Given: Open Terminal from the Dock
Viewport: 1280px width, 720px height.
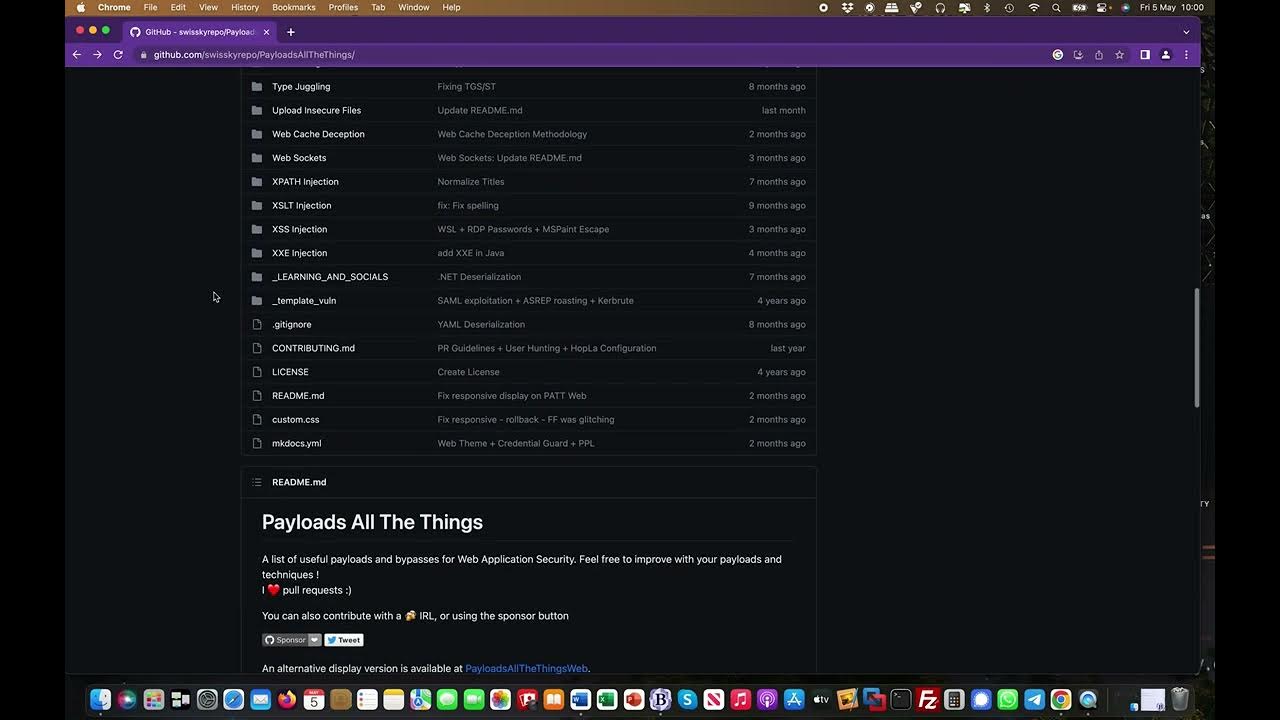Looking at the screenshot, I should pyautogui.click(x=901, y=700).
